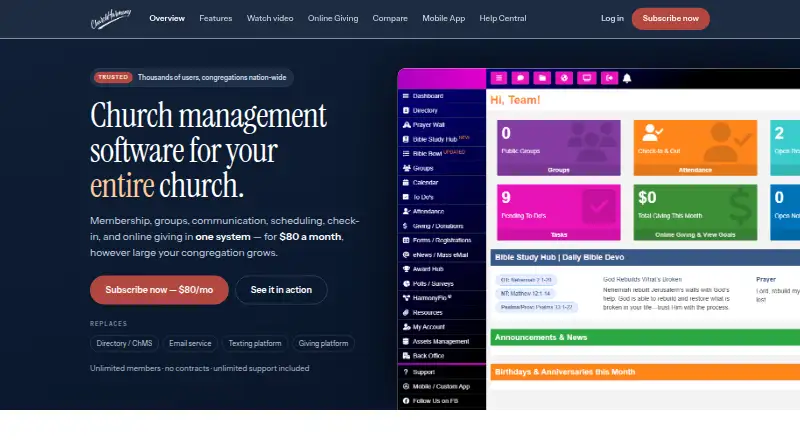Click the Announcements & News green bar
This screenshot has width=800, height=440.
(x=645, y=337)
